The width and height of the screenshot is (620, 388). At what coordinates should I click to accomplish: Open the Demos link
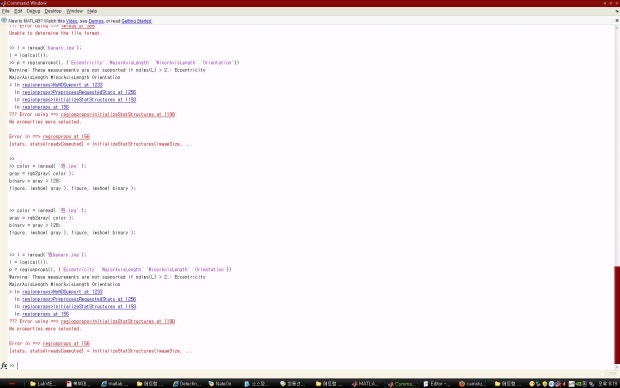pos(96,21)
